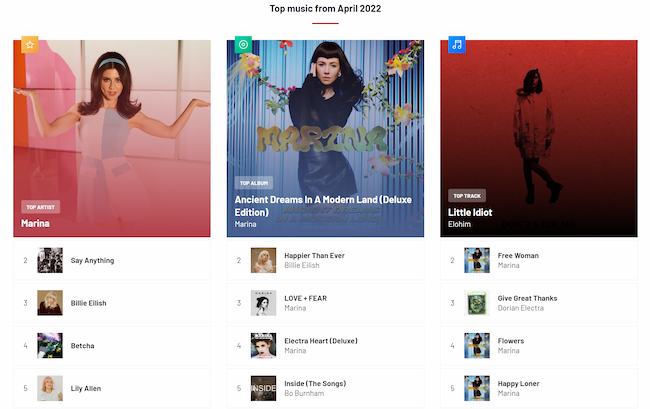Click Lily Allen artist thumbnail

[x=50, y=388]
